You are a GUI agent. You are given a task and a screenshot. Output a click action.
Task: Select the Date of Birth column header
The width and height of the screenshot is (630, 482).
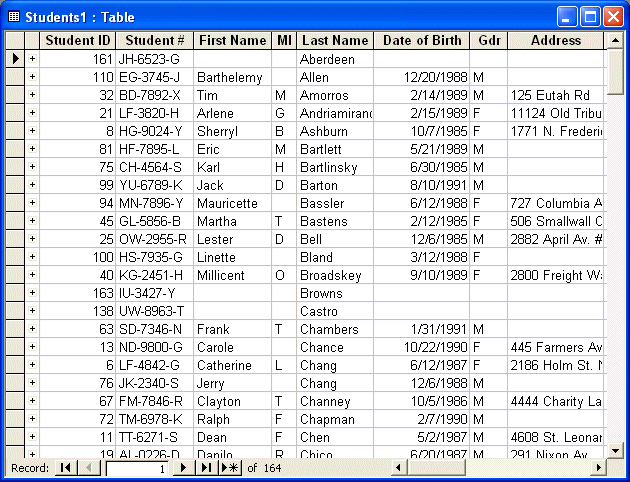(x=422, y=41)
